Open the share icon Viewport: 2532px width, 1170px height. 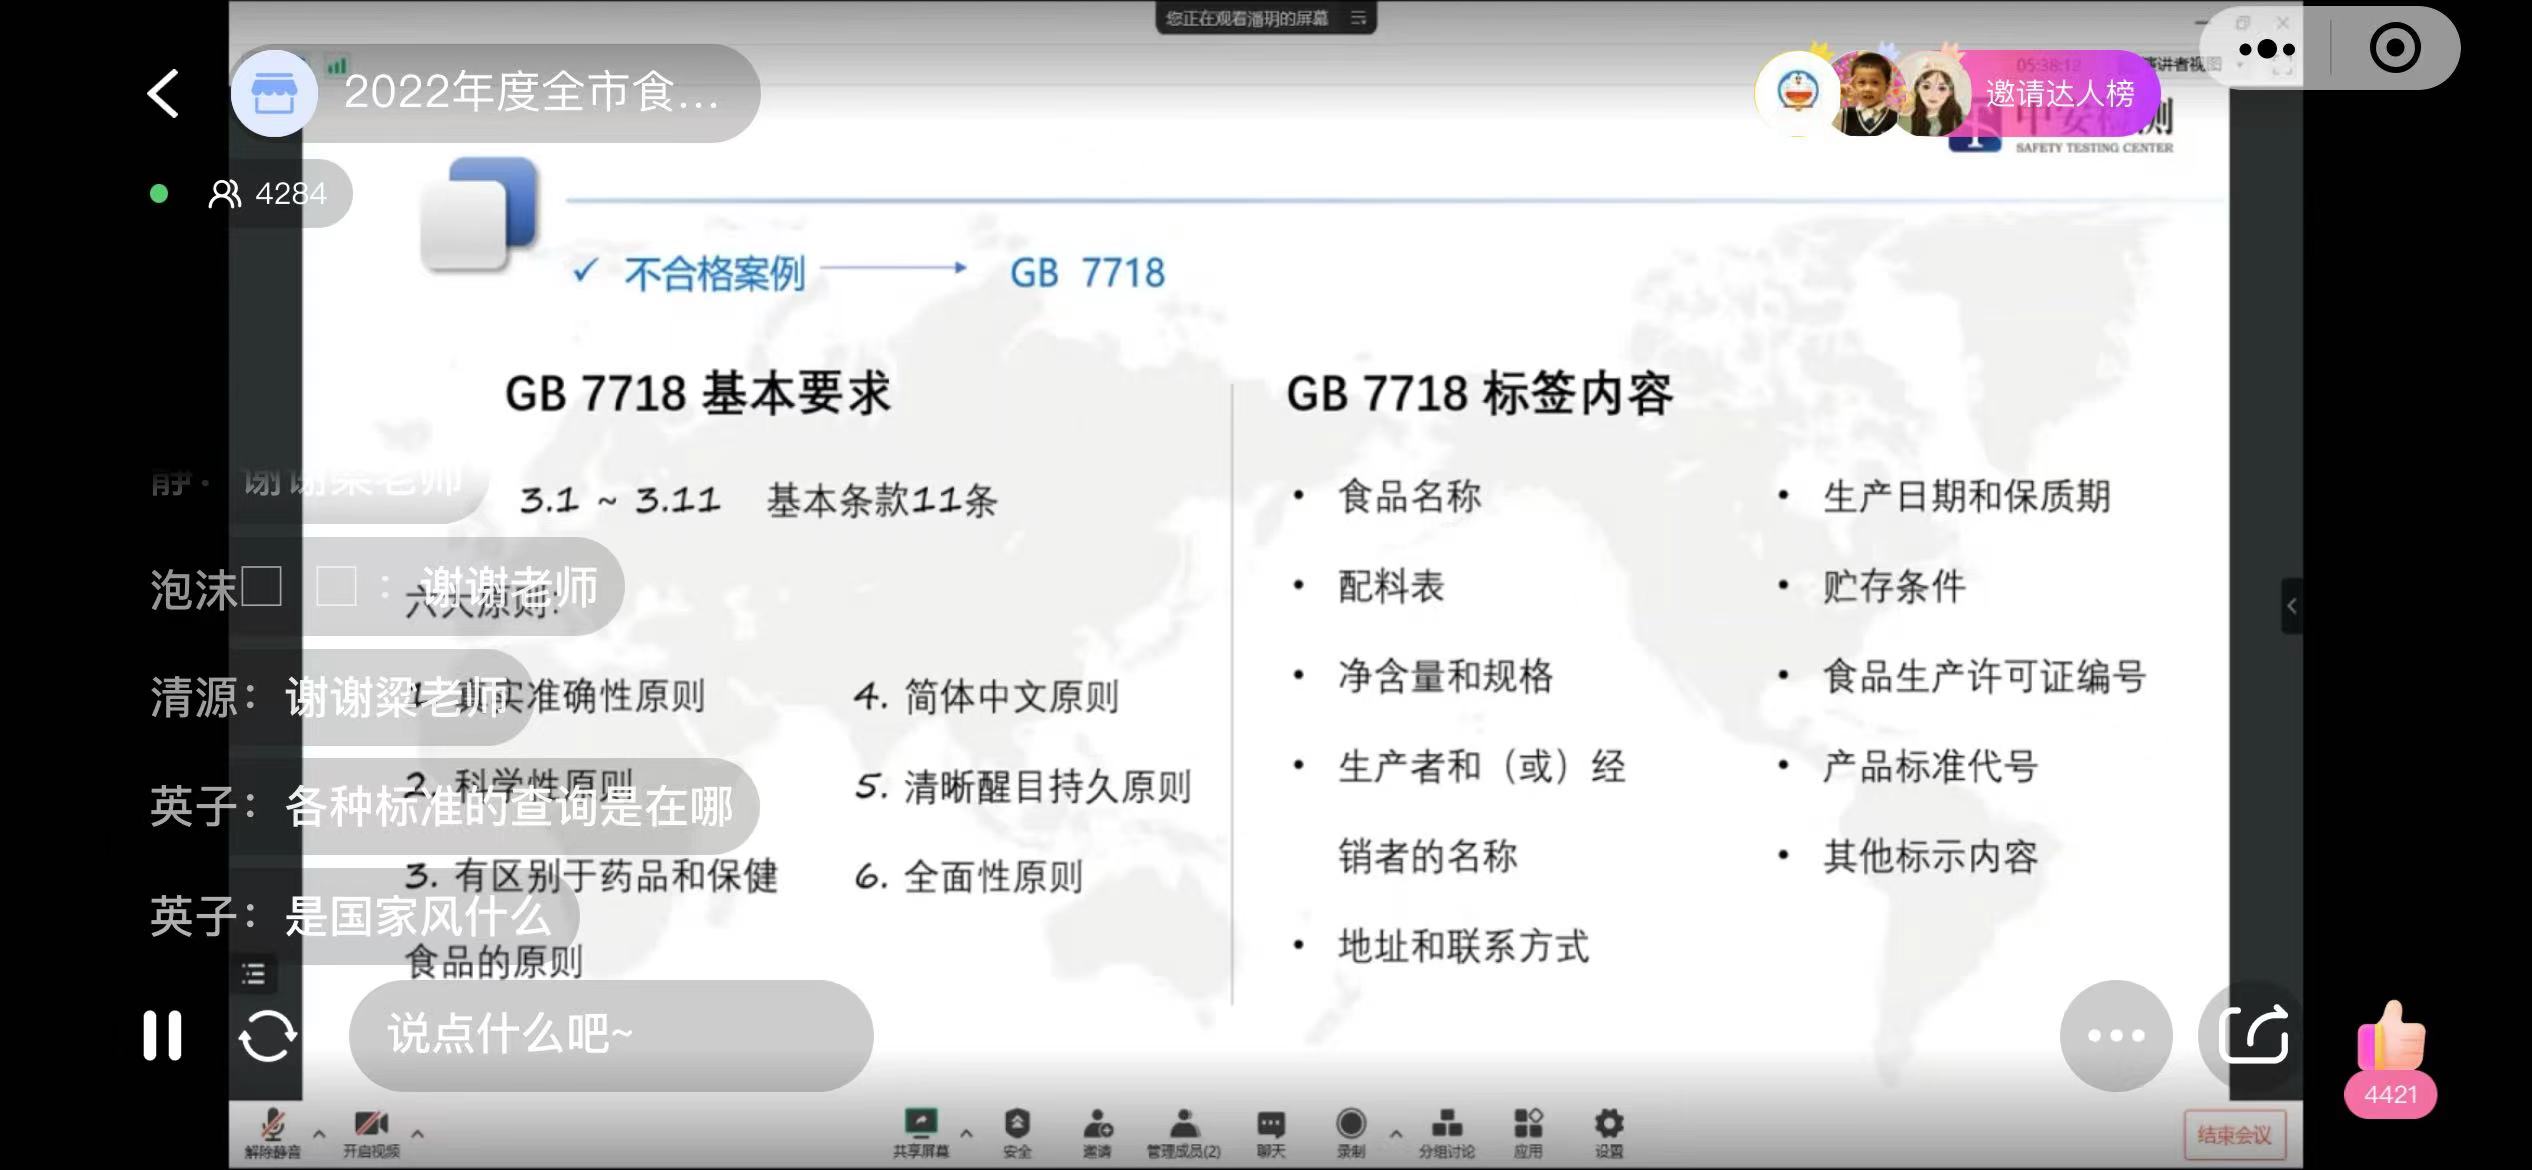click(2253, 1035)
